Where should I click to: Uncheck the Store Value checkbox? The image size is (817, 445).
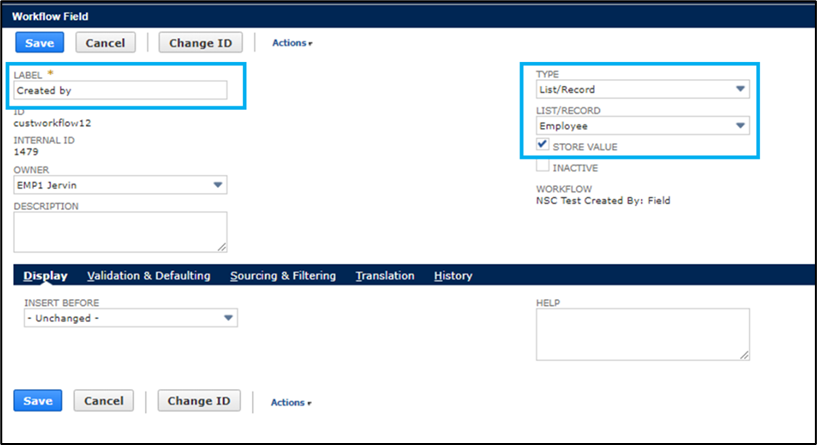tap(542, 144)
